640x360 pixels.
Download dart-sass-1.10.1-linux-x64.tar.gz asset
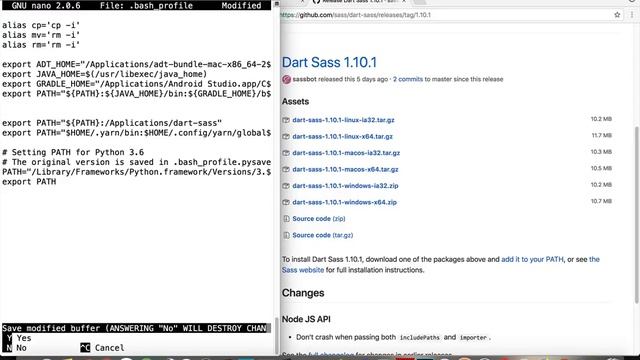tap(342, 136)
